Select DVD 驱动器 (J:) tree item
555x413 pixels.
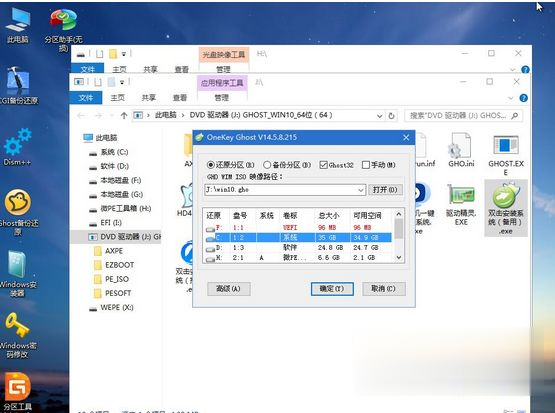pos(116,237)
